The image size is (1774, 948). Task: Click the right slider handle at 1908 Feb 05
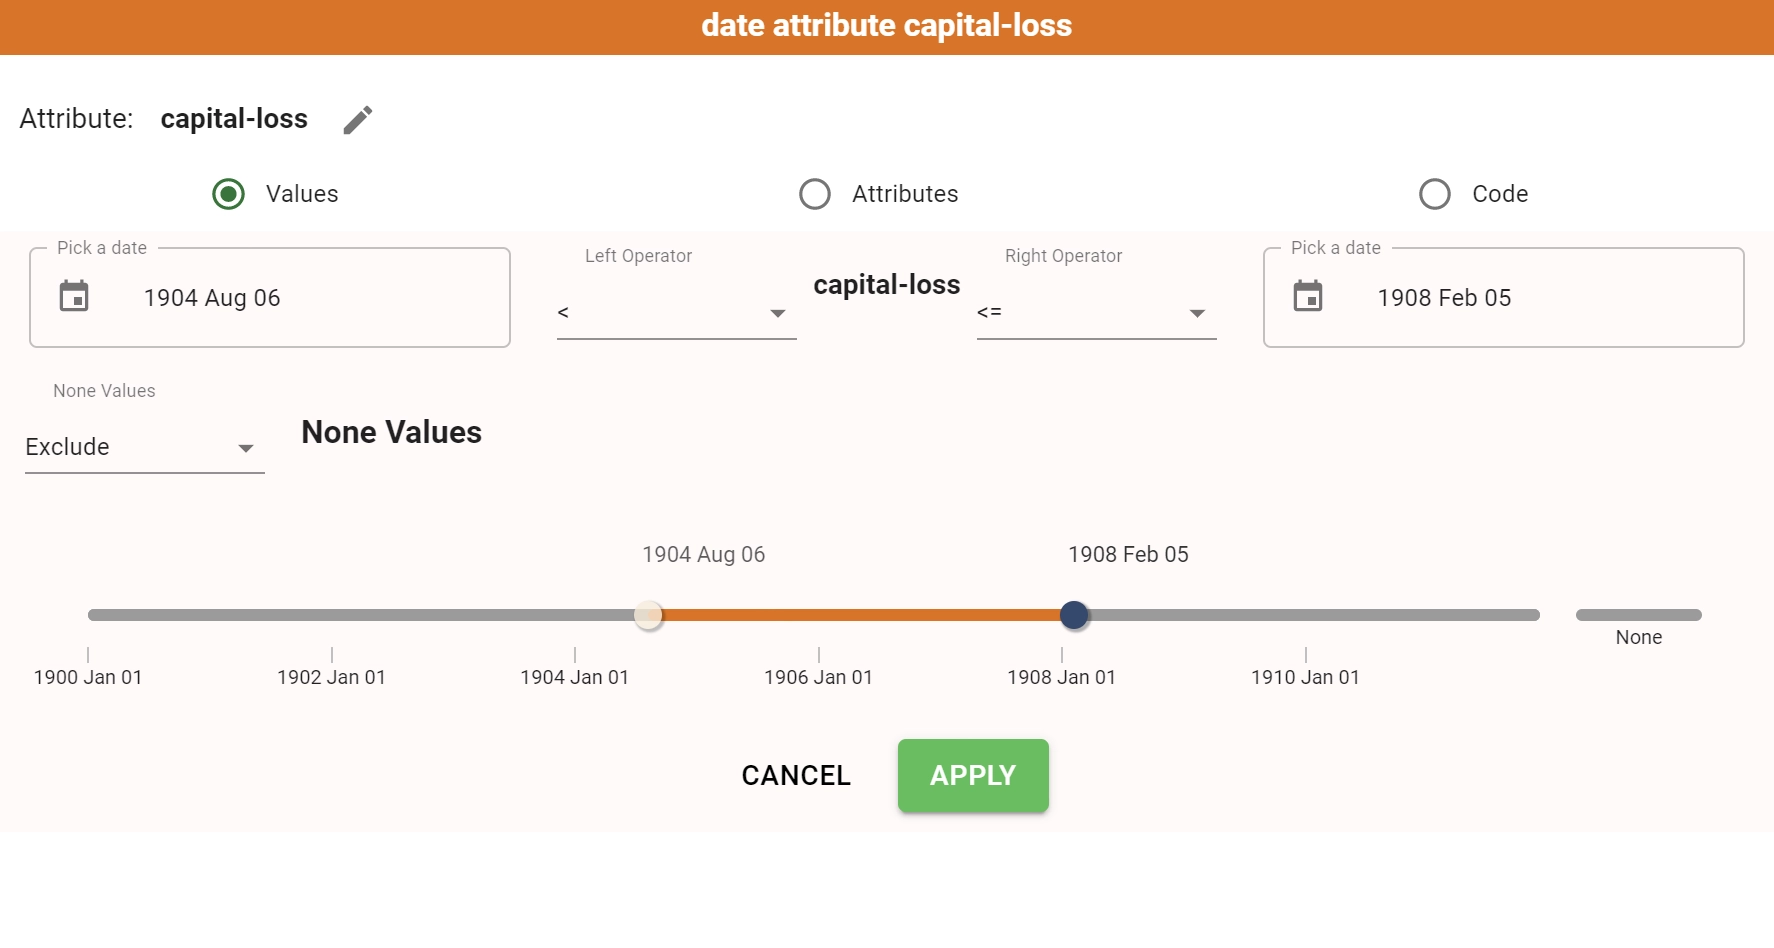click(x=1074, y=615)
